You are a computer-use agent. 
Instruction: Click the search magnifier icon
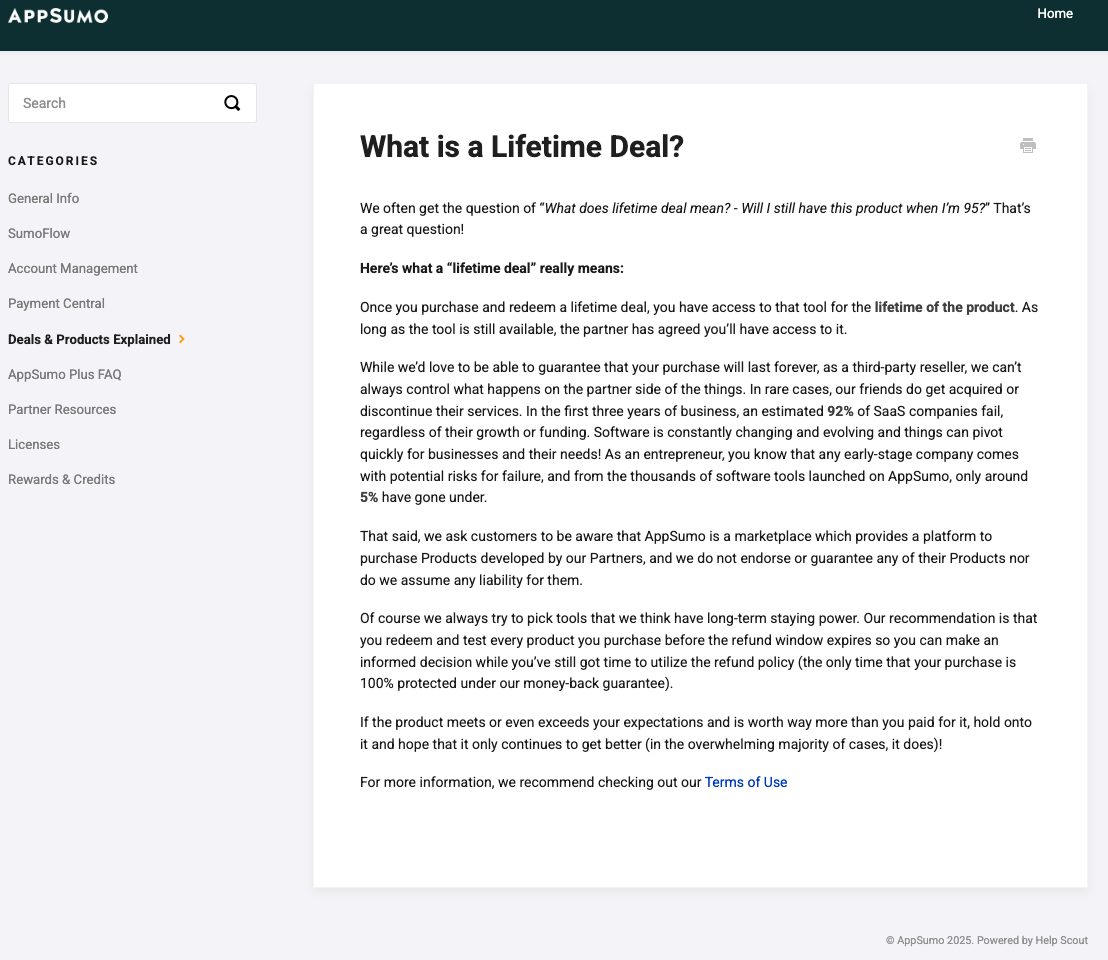pyautogui.click(x=232, y=103)
